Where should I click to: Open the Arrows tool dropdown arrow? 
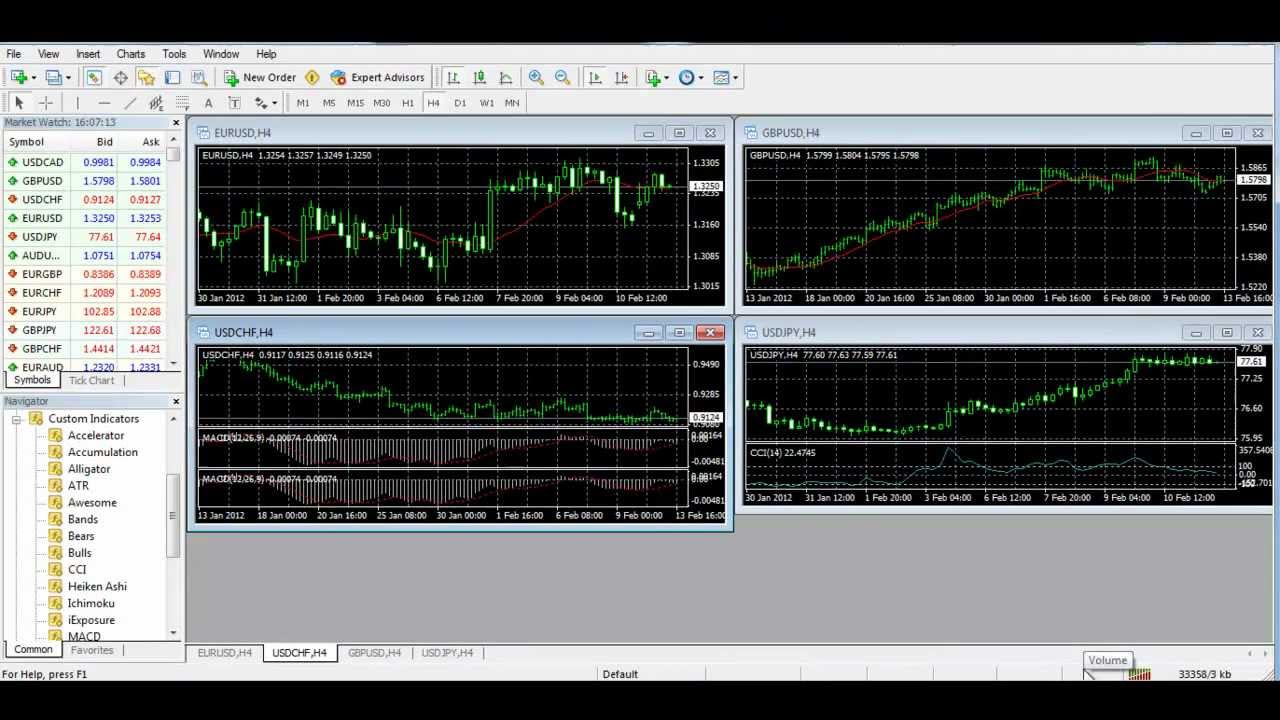[x=274, y=103]
